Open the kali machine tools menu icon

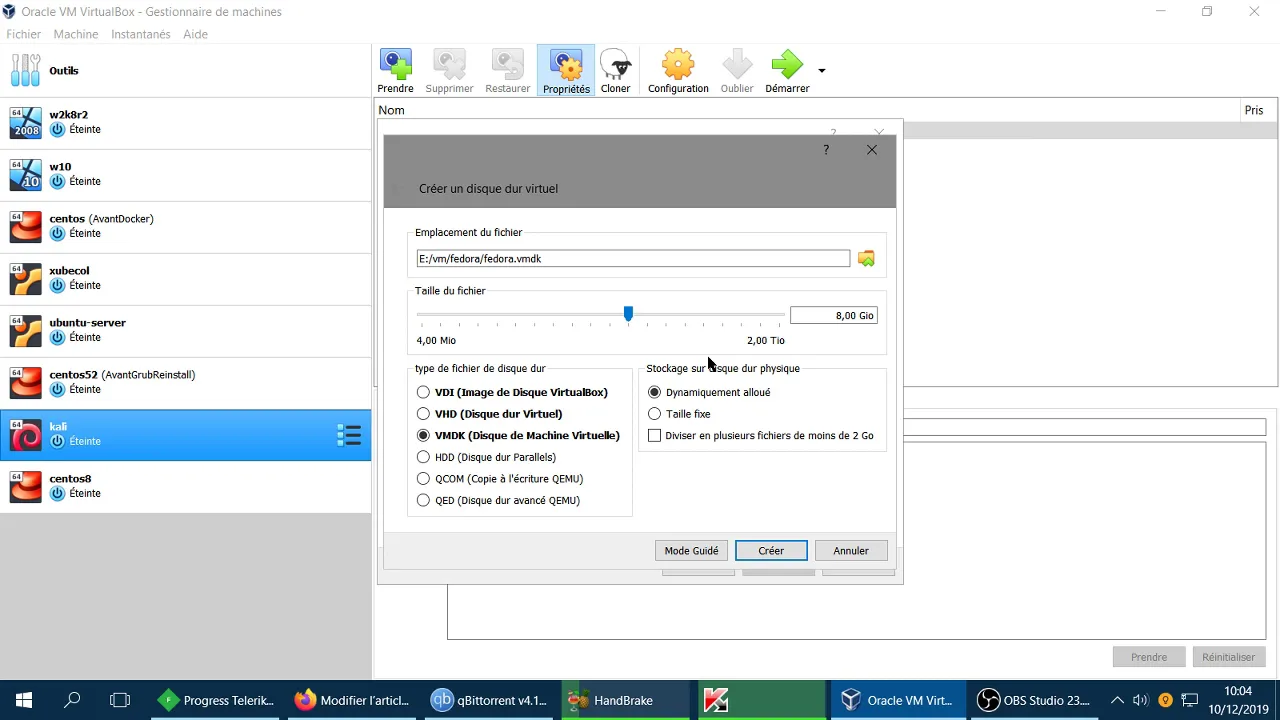tap(348, 435)
